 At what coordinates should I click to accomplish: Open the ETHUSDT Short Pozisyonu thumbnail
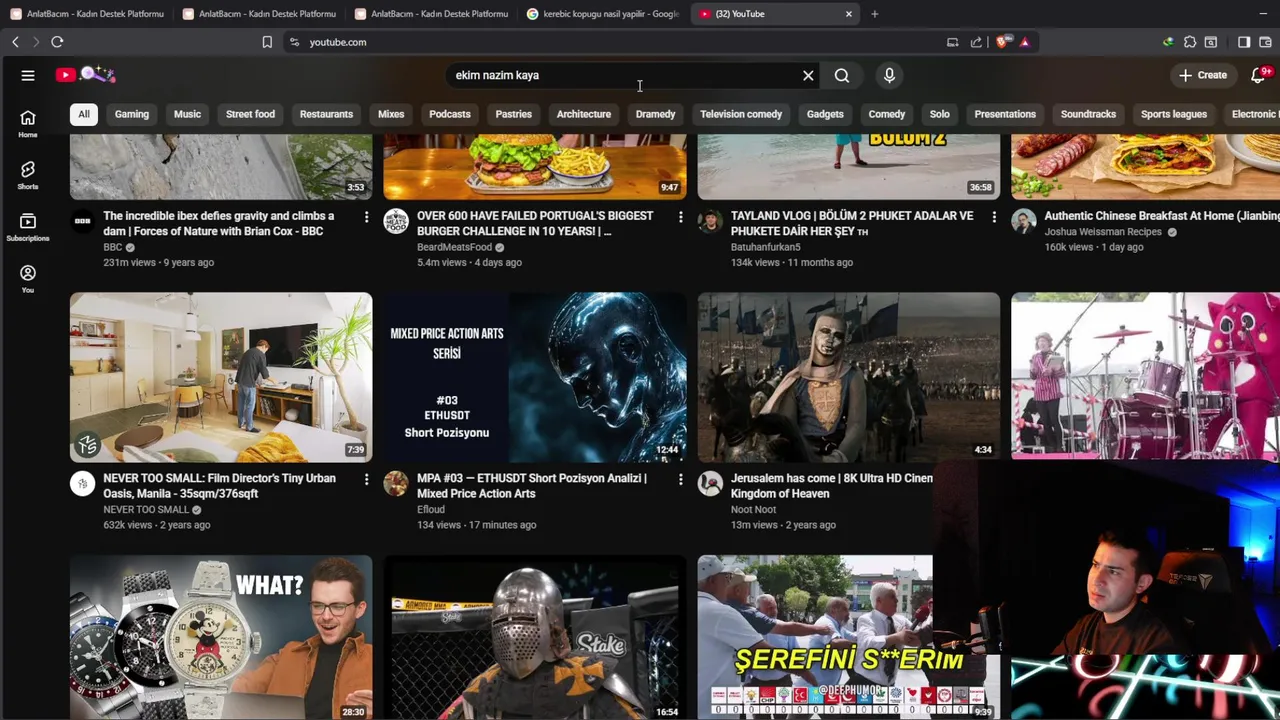pos(535,377)
